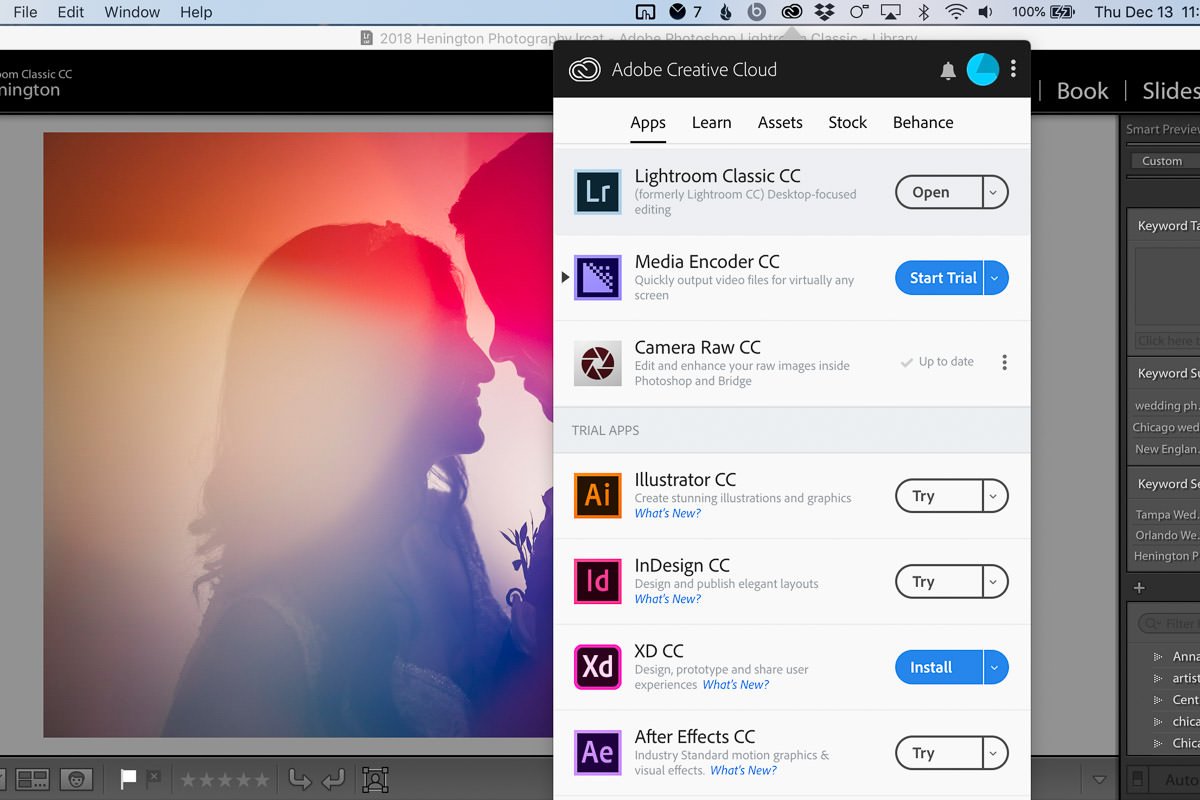Click the XD CC app icon
The image size is (1200, 800).
[x=598, y=667]
